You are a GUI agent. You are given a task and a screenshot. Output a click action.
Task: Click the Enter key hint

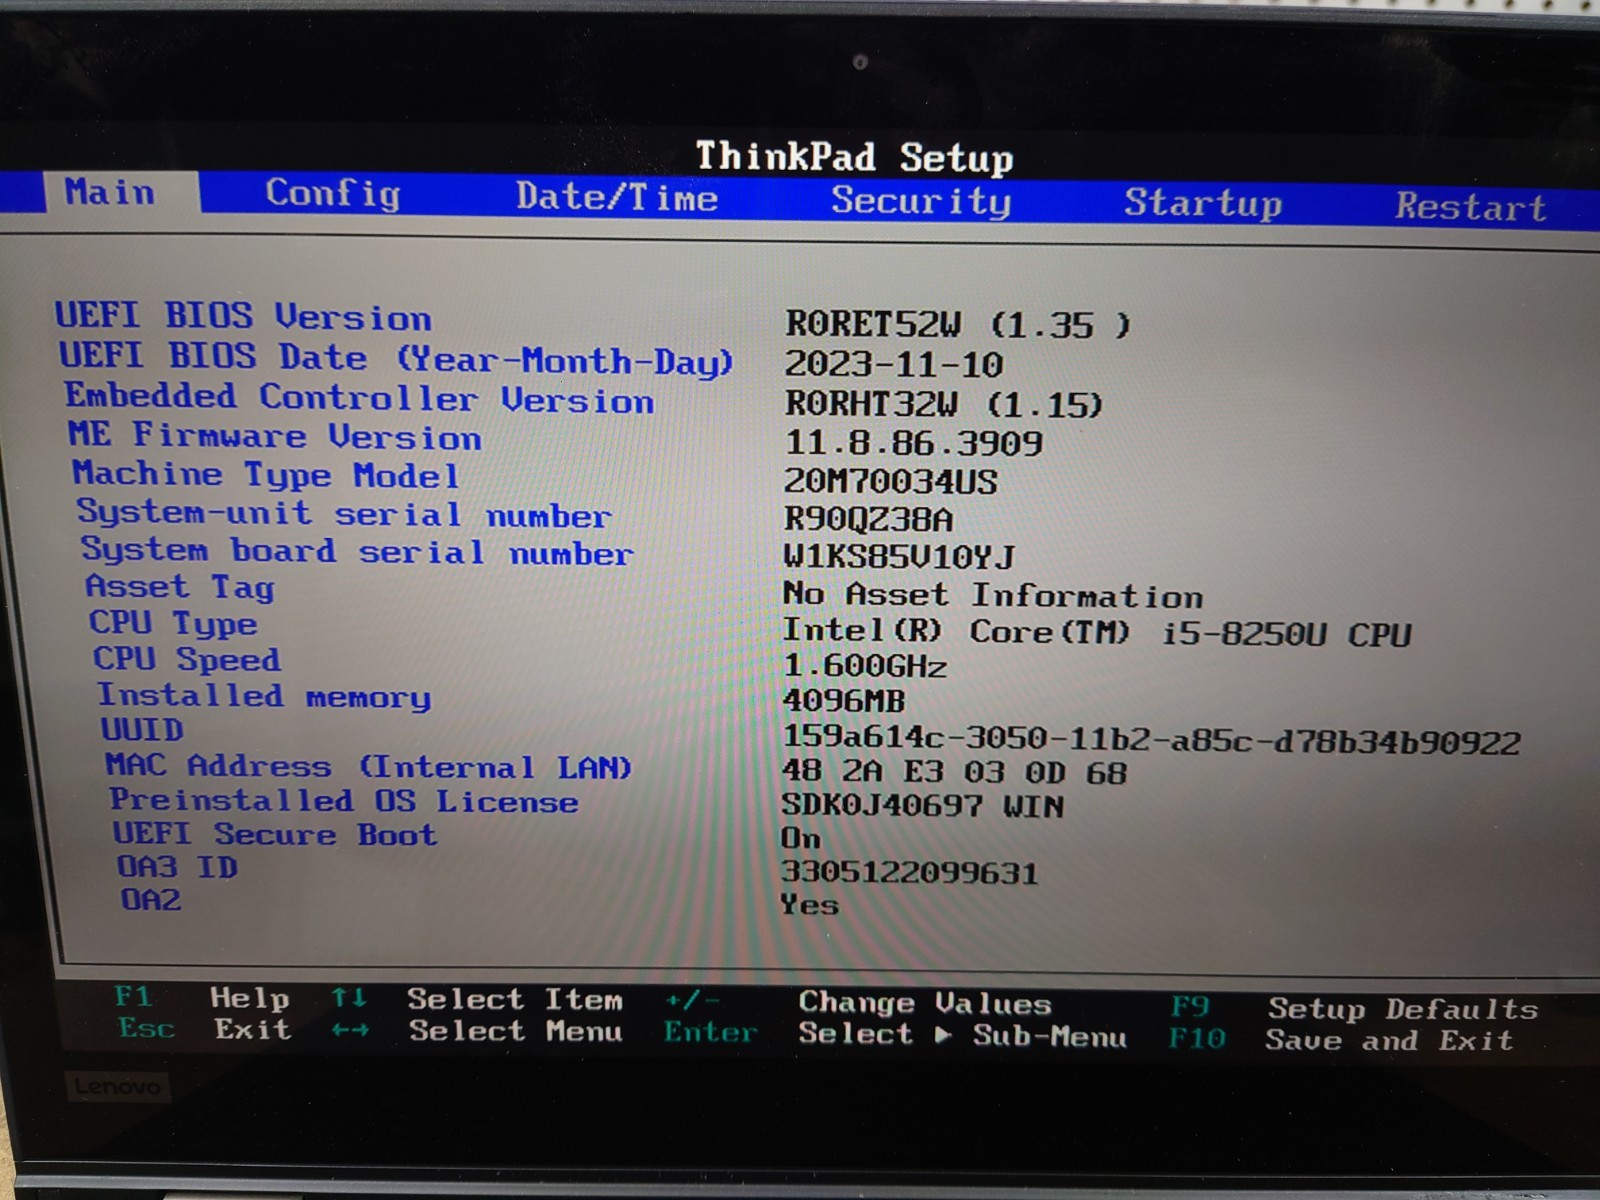click(x=711, y=1032)
